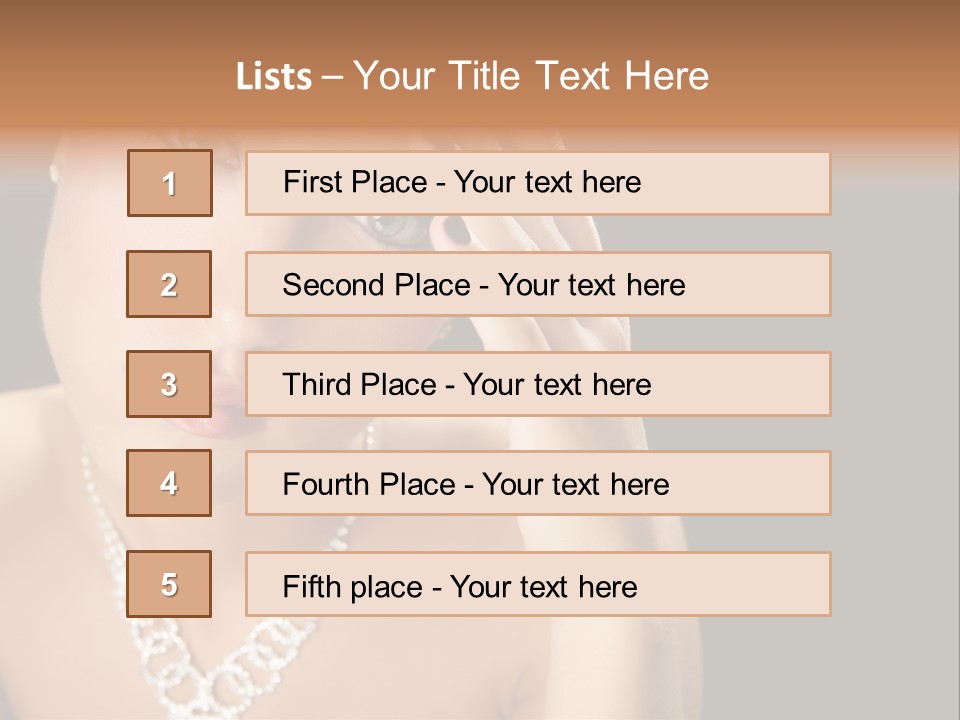The height and width of the screenshot is (720, 960).
Task: Click the bold word 'Lists' in title
Action: click(274, 77)
